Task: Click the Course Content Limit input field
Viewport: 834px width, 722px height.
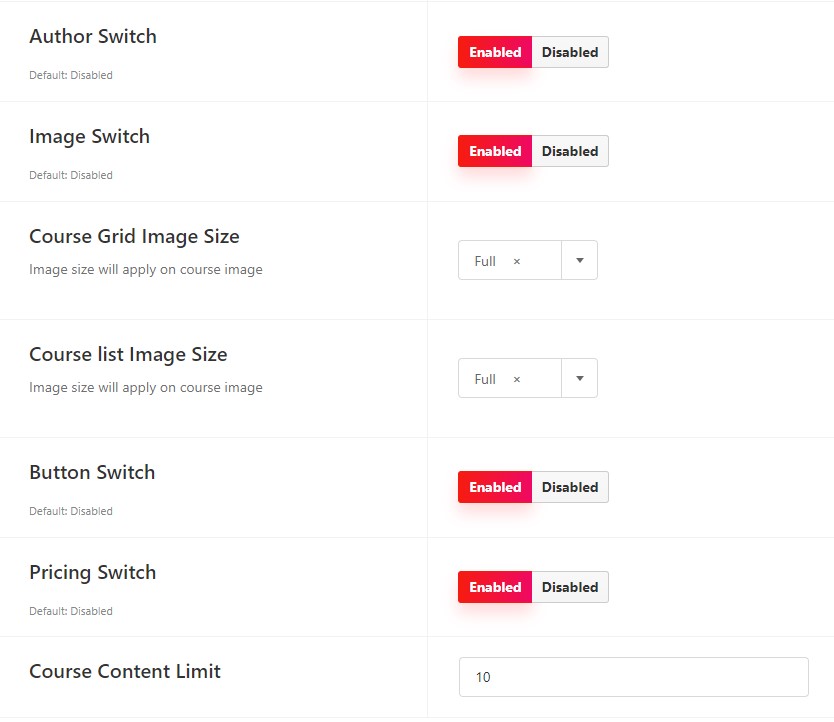Action: pyautogui.click(x=633, y=677)
